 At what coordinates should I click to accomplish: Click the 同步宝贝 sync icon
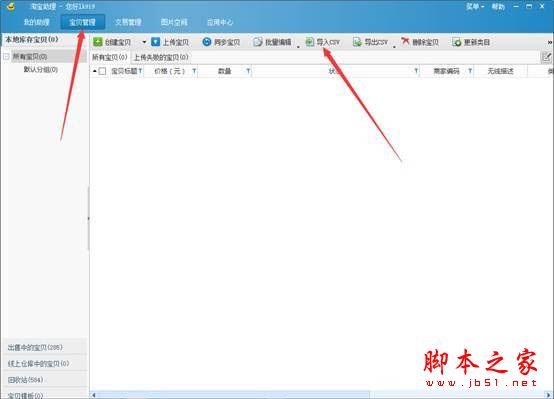(x=207, y=42)
